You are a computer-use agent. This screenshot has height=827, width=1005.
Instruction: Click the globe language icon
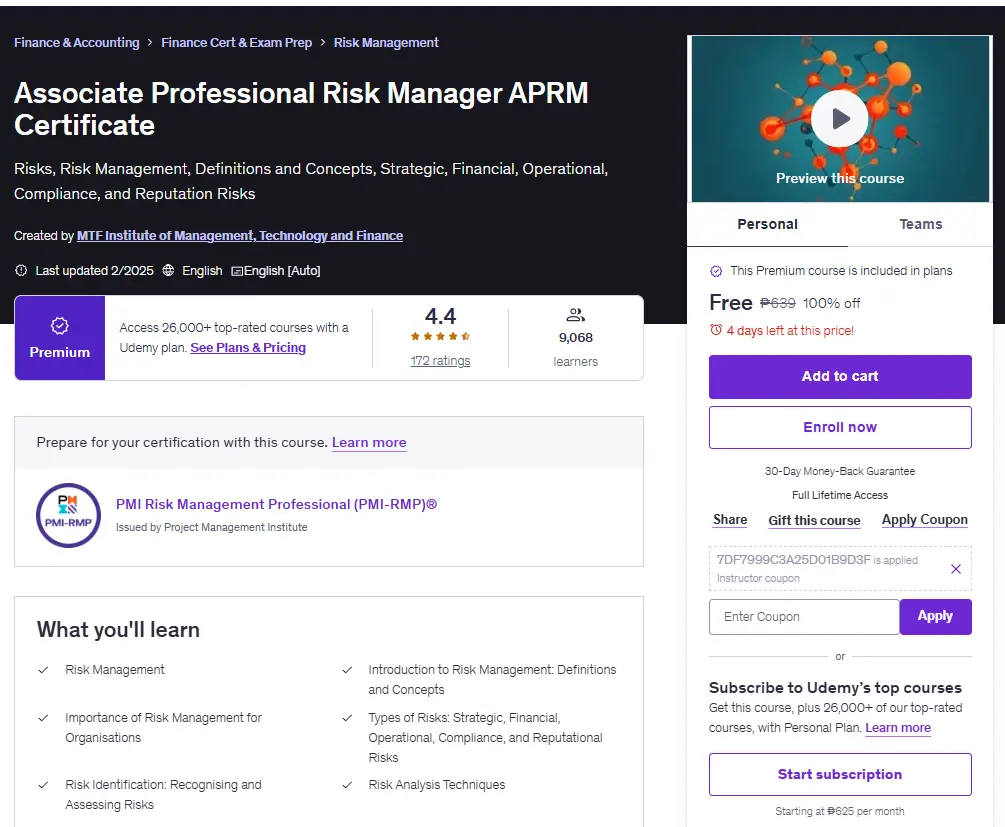click(168, 271)
